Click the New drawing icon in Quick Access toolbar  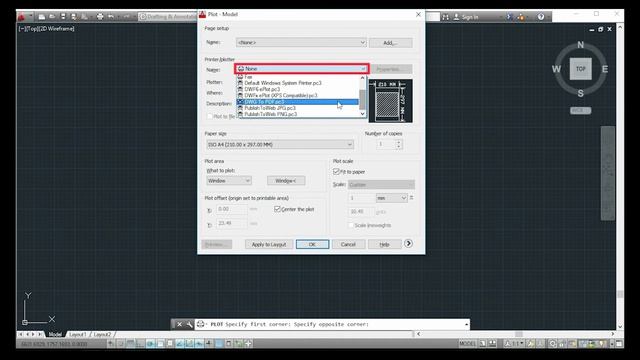(x=42, y=17)
